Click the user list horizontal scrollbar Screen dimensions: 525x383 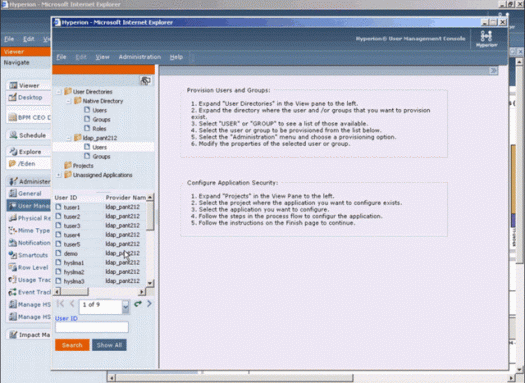pyautogui.click(x=99, y=292)
